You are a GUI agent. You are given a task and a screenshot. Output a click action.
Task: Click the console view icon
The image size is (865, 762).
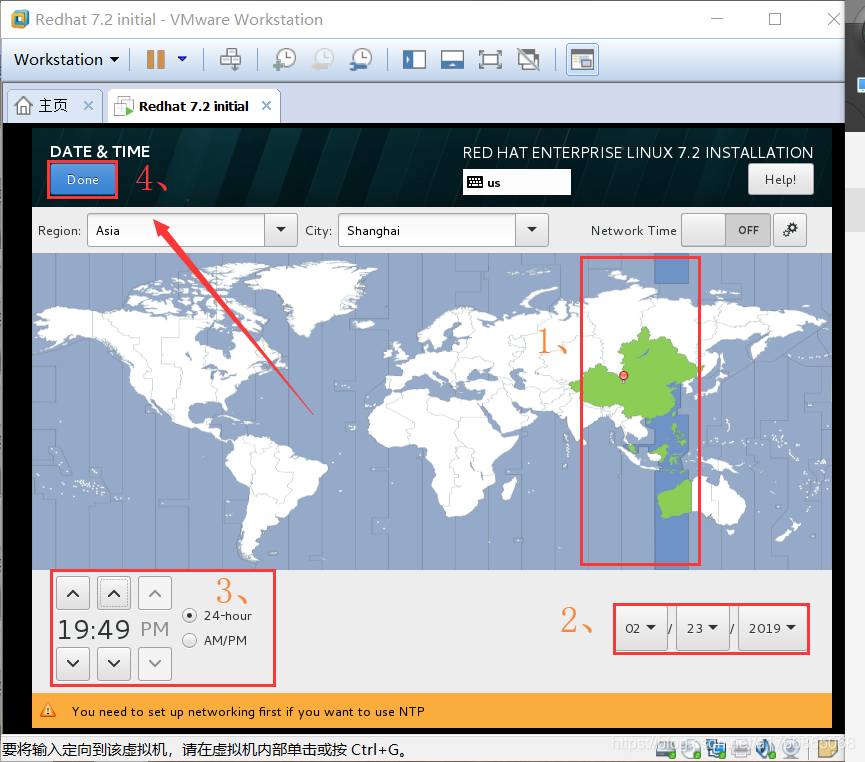582,60
